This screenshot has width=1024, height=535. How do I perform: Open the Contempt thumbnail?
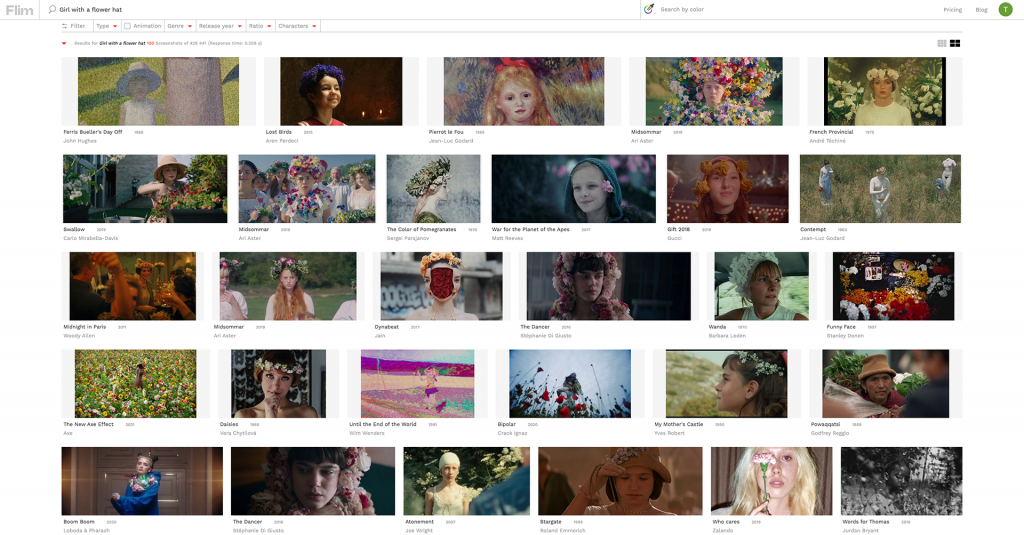(880, 189)
